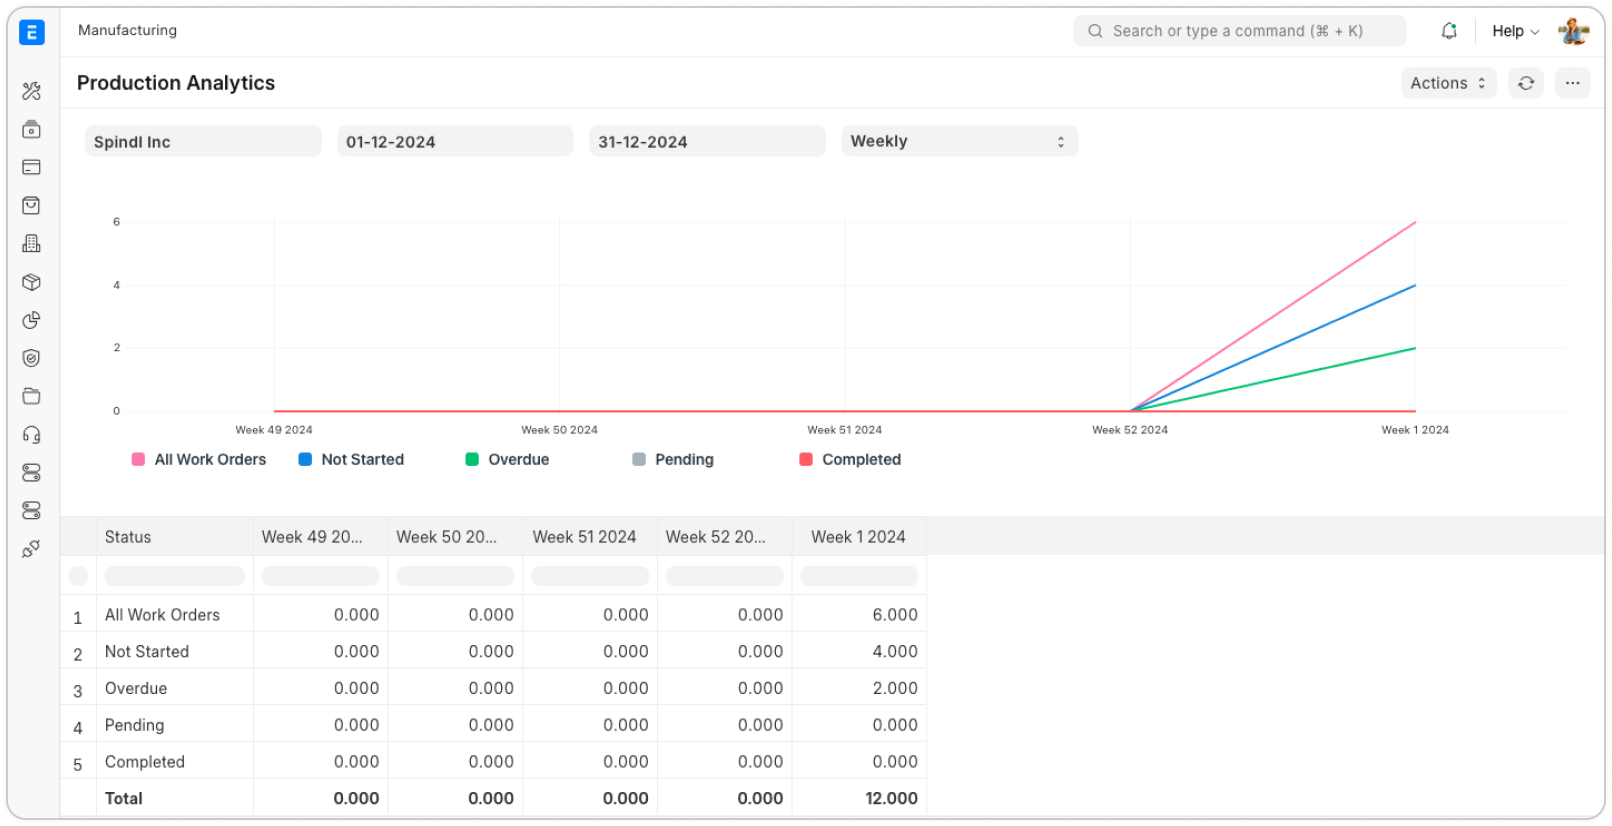Expand the Help menu
The width and height of the screenshot is (1612, 826).
coord(1516,31)
